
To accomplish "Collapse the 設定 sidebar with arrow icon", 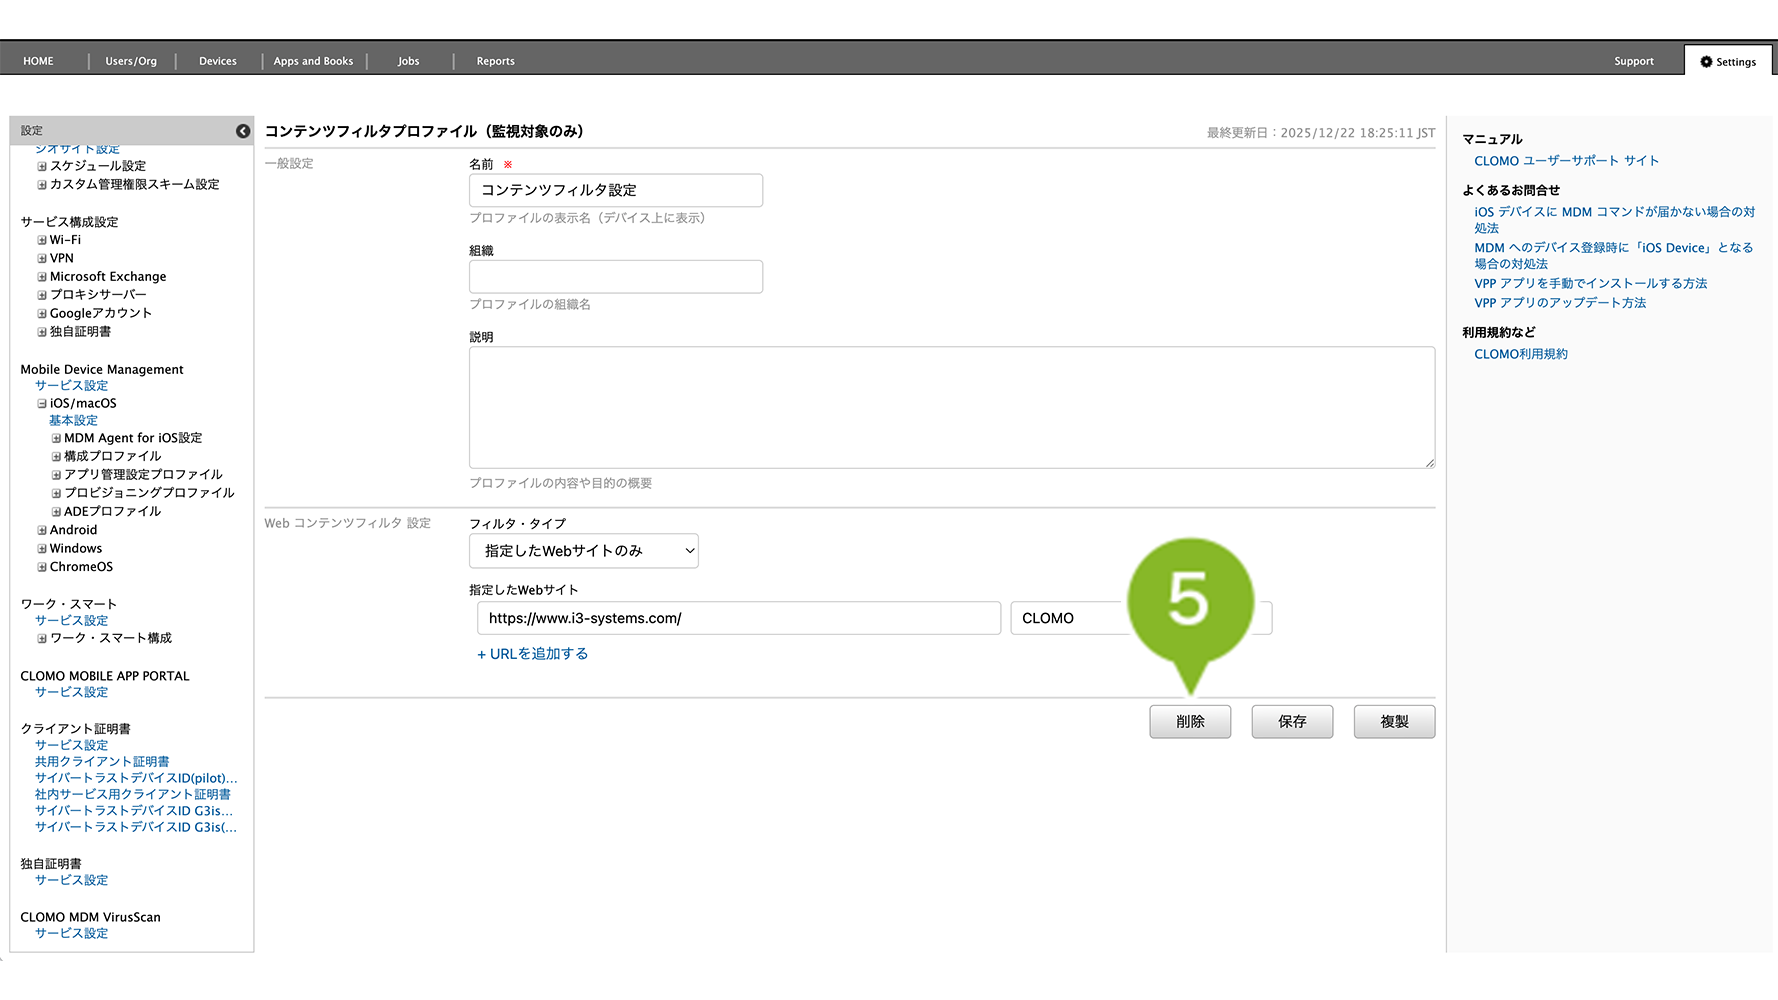I will click(243, 131).
